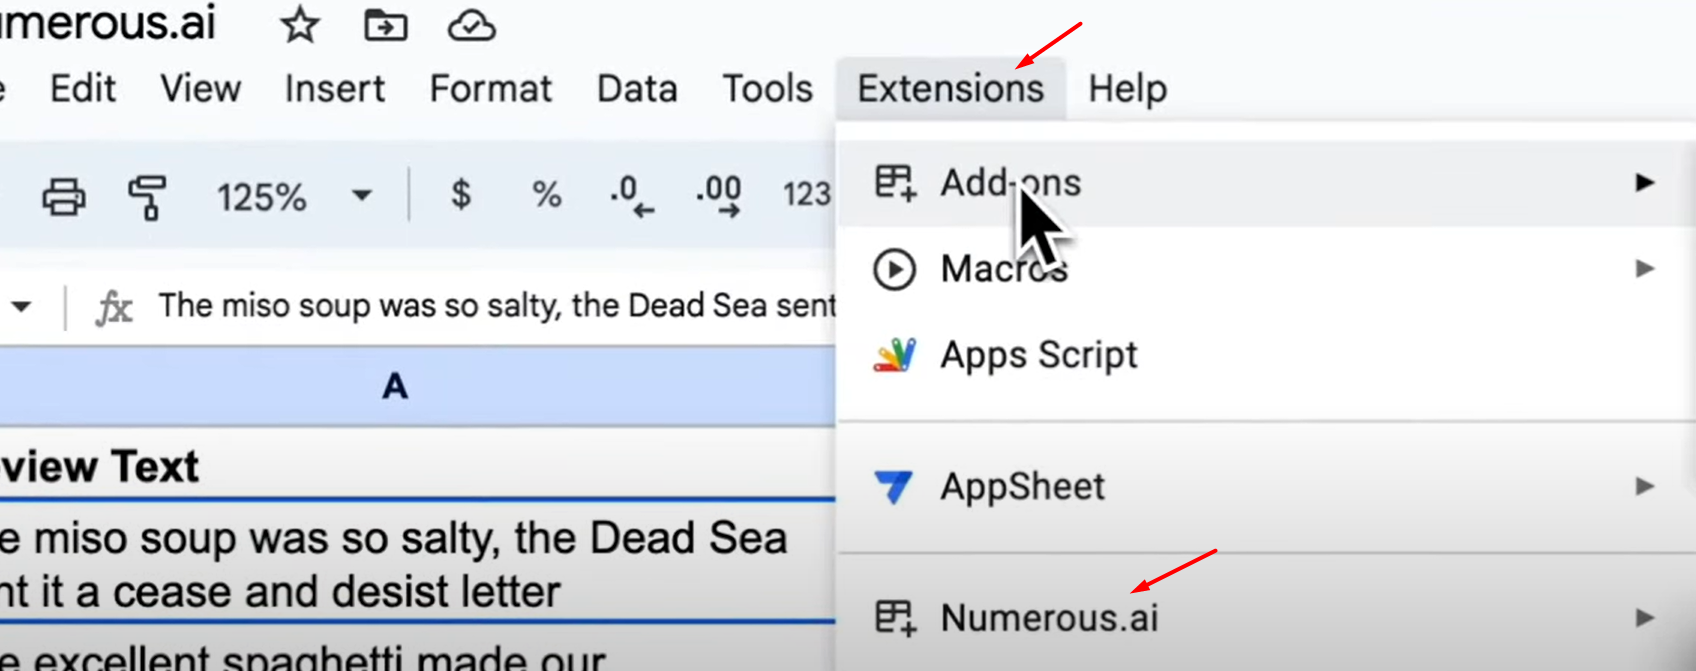
Task: Click the print icon
Action: 63,196
